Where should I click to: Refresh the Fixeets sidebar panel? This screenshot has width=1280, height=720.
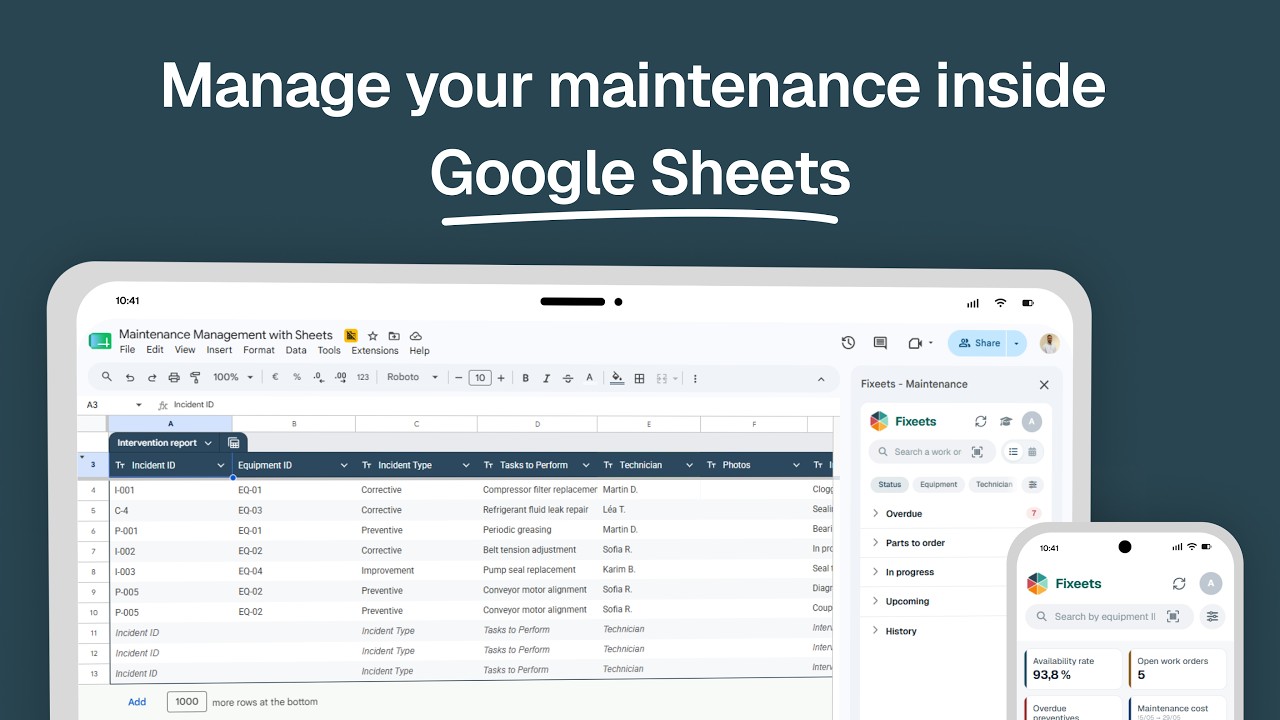pos(981,422)
